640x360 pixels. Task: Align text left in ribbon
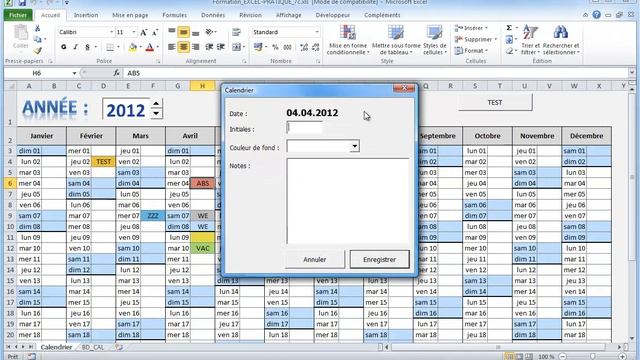click(x=172, y=47)
